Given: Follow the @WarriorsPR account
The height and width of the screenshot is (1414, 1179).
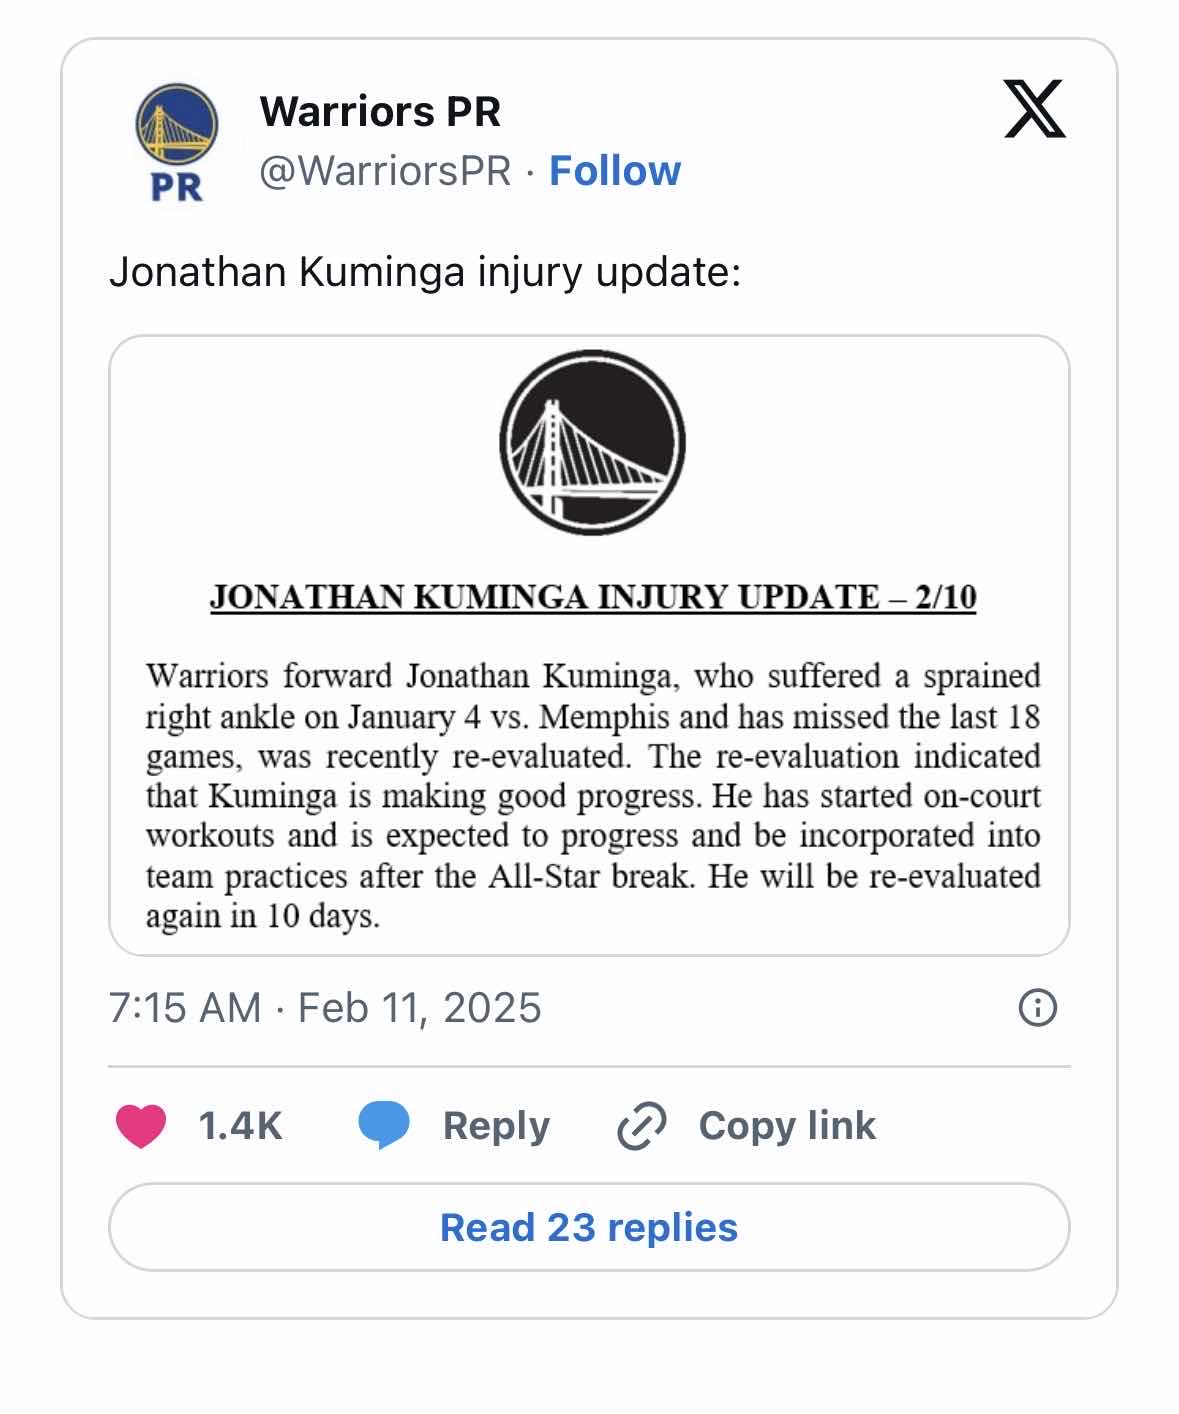Looking at the screenshot, I should coord(615,171).
